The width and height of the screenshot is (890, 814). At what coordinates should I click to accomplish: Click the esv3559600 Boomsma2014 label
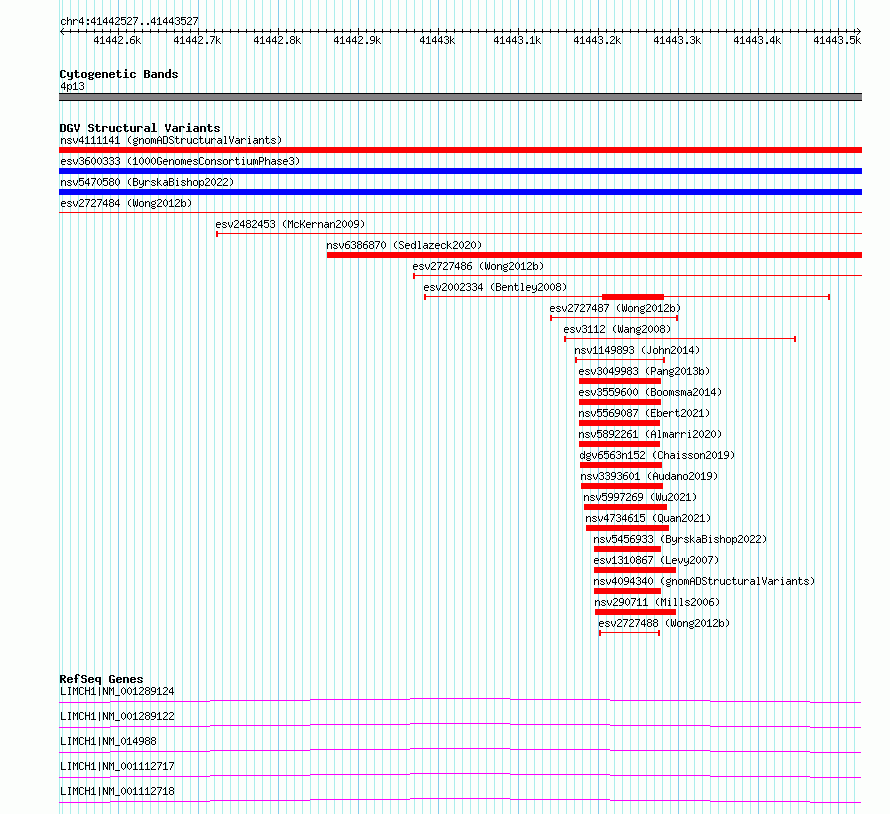pyautogui.click(x=650, y=392)
